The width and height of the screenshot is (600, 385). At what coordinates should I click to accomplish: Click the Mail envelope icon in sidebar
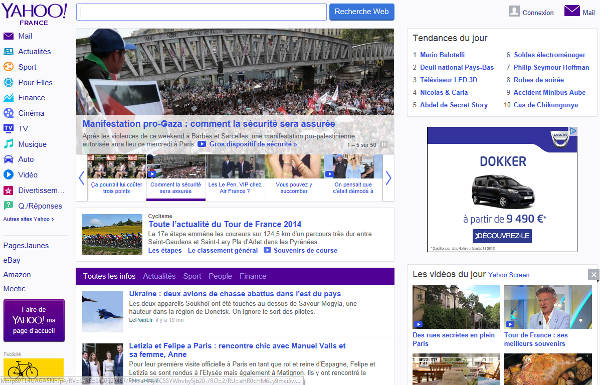8,36
